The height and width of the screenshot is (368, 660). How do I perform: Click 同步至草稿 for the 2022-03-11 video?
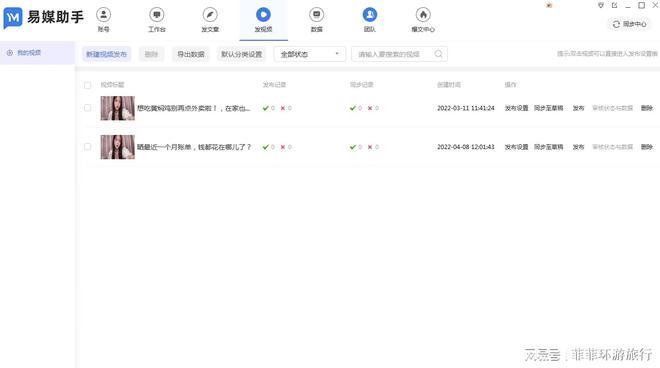[548, 108]
